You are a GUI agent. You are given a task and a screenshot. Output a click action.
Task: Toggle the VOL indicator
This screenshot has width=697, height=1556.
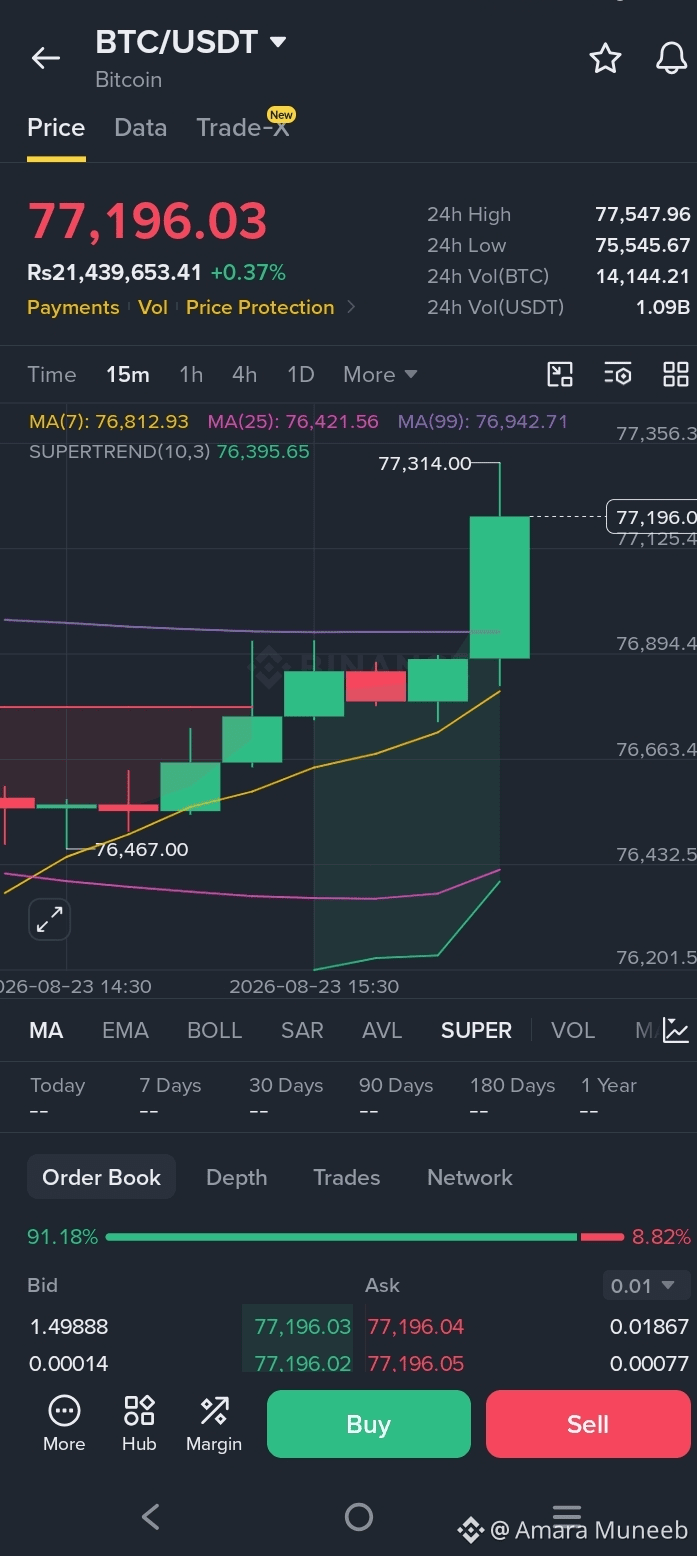[x=573, y=1030]
